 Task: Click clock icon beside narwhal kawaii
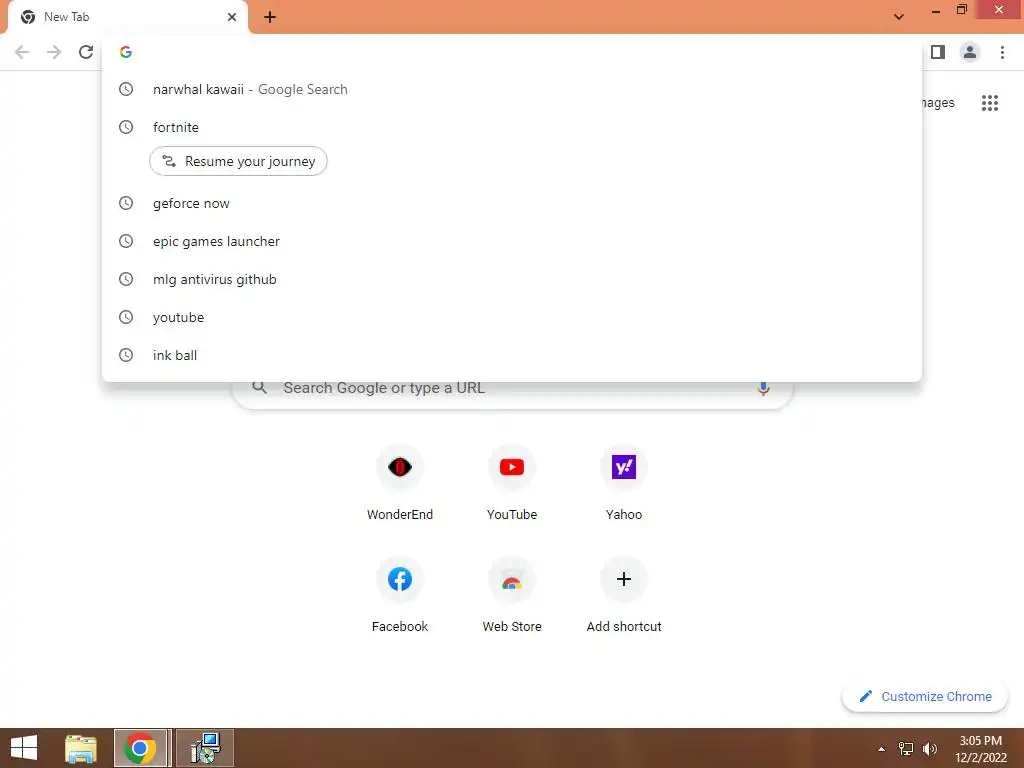pyautogui.click(x=126, y=89)
